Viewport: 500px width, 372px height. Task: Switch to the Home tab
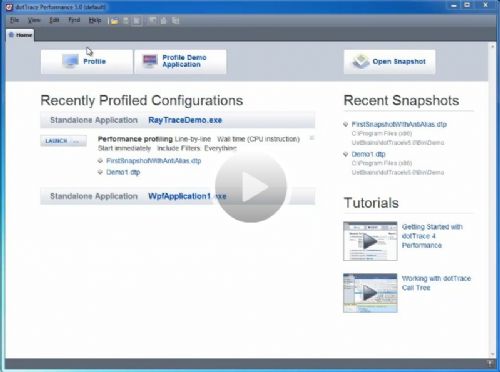pyautogui.click(x=20, y=35)
